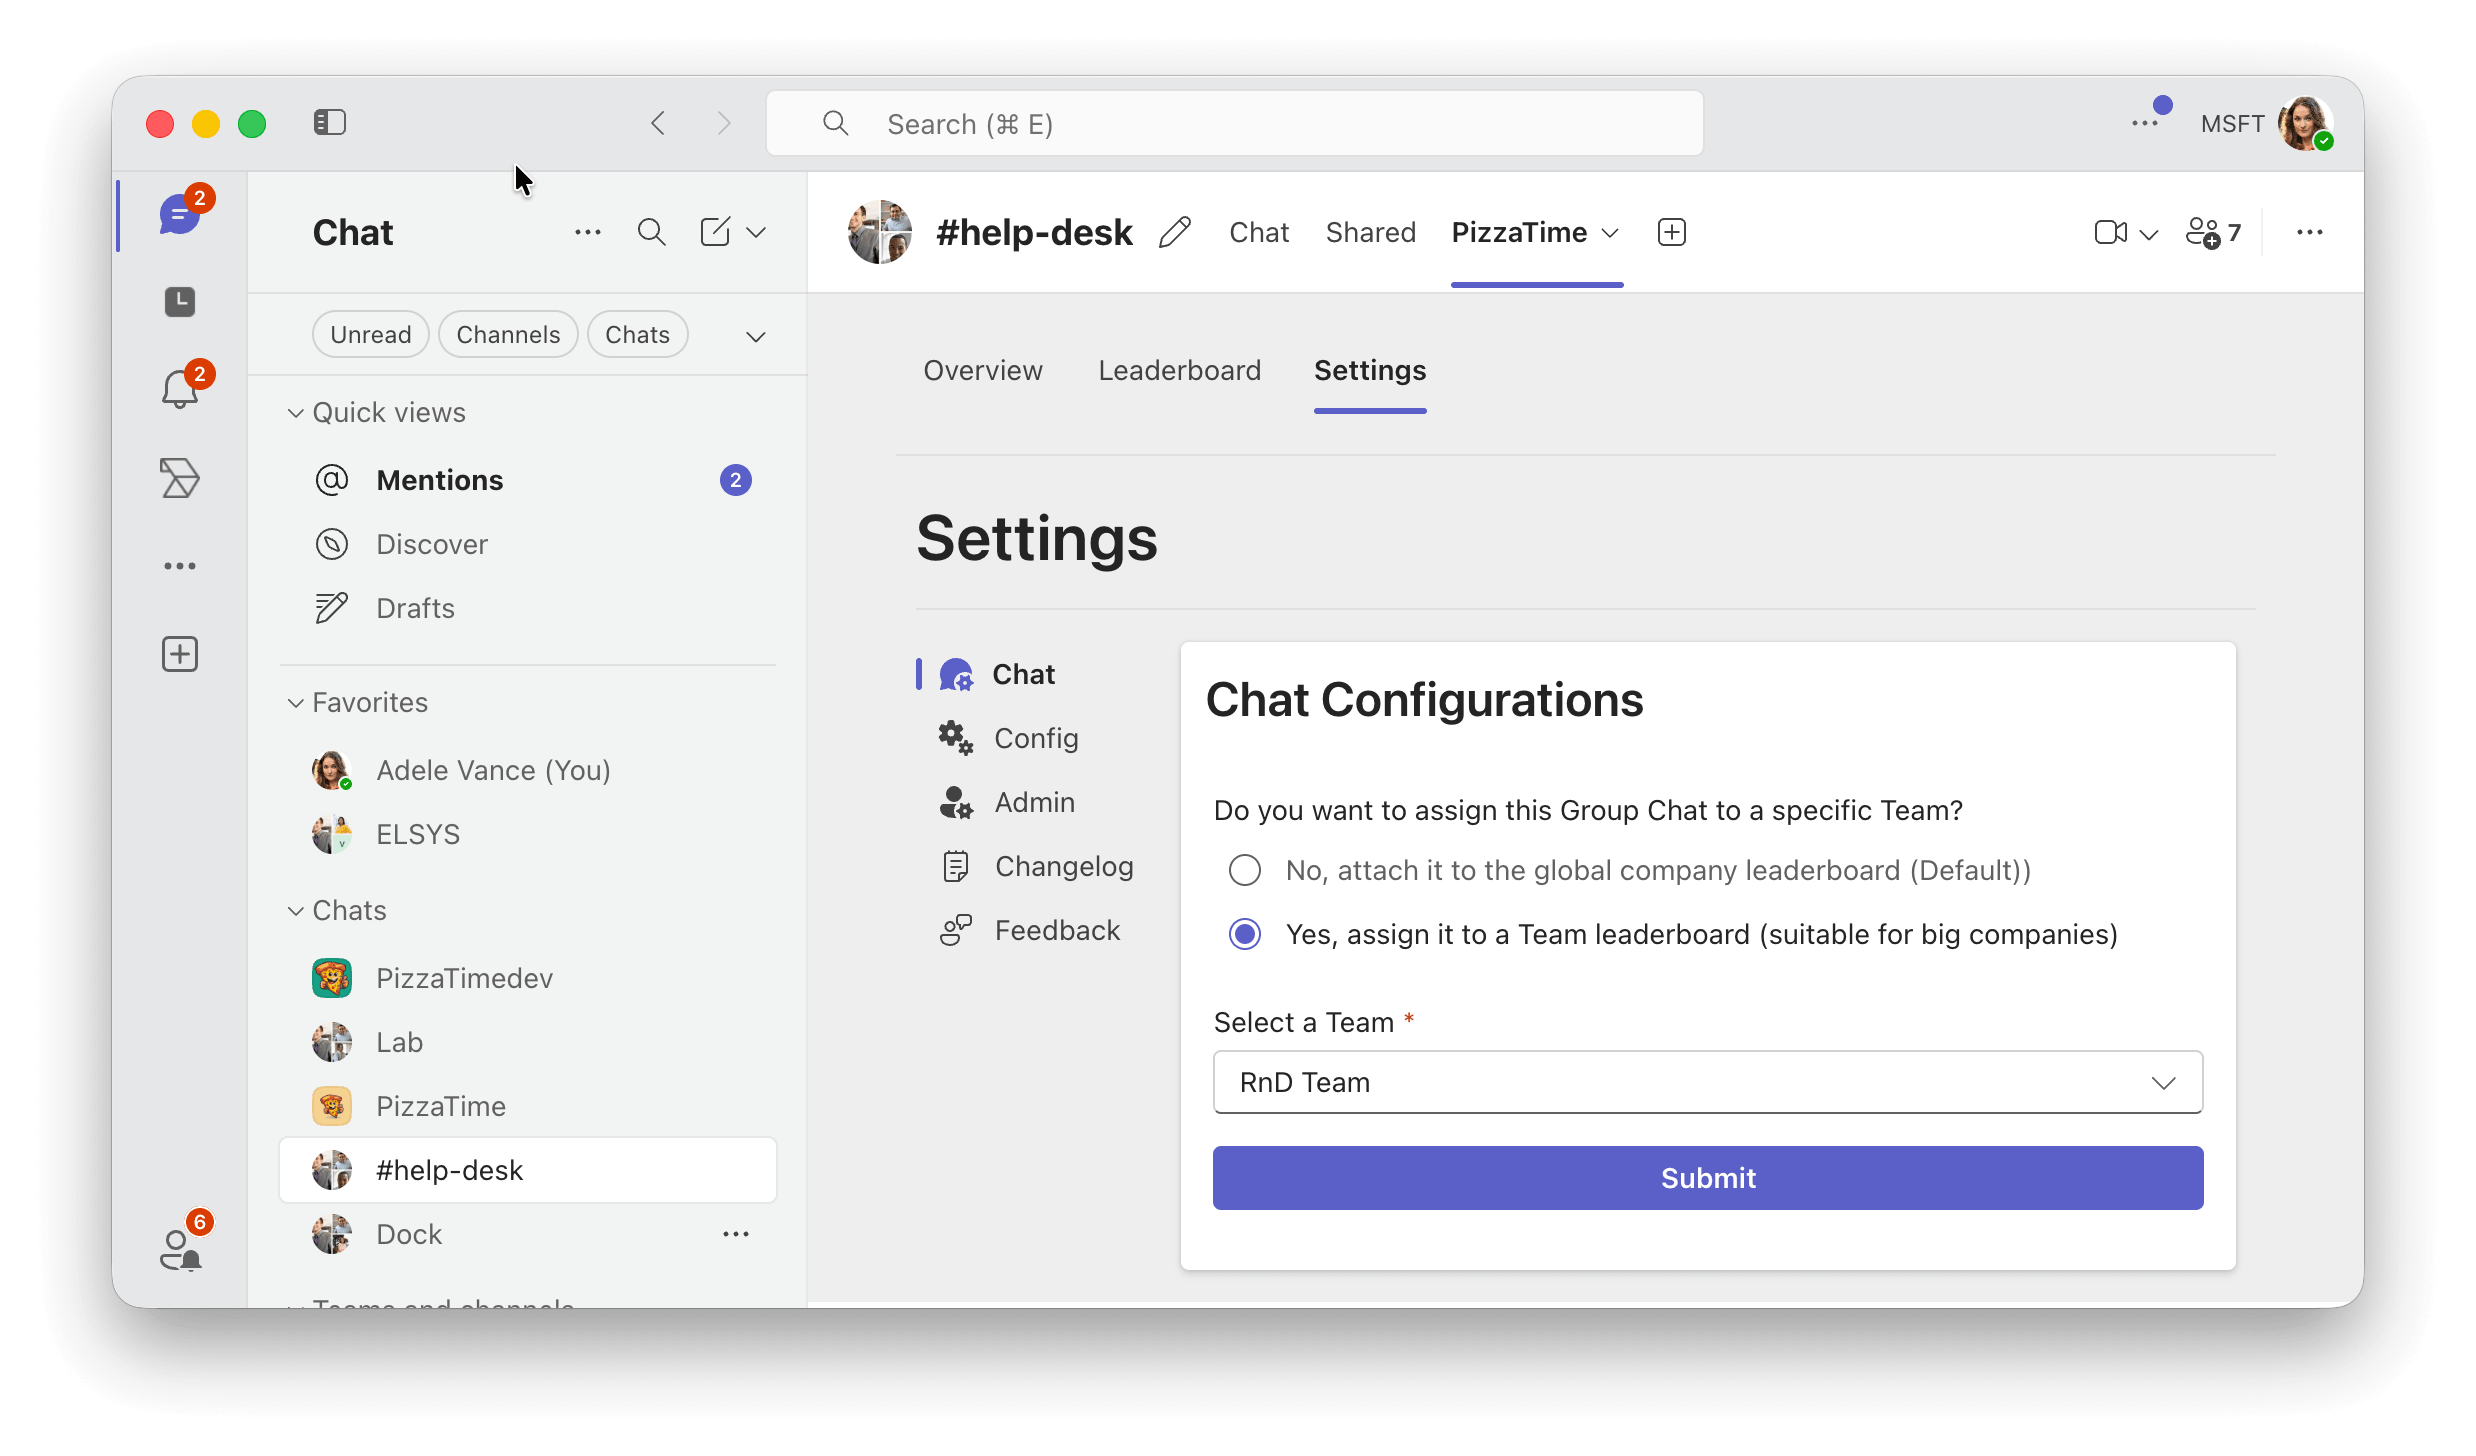Open Mentions quick view

528,480
